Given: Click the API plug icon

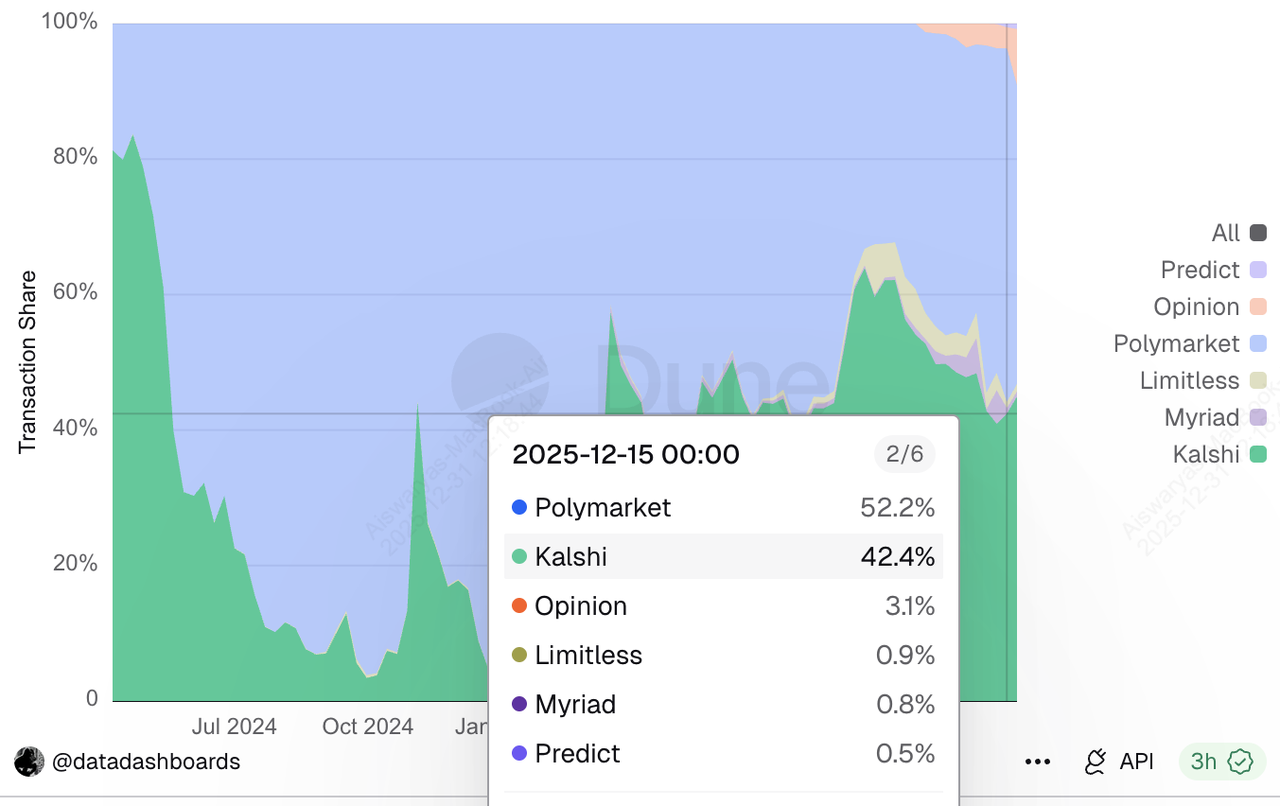Looking at the screenshot, I should point(1096,762).
